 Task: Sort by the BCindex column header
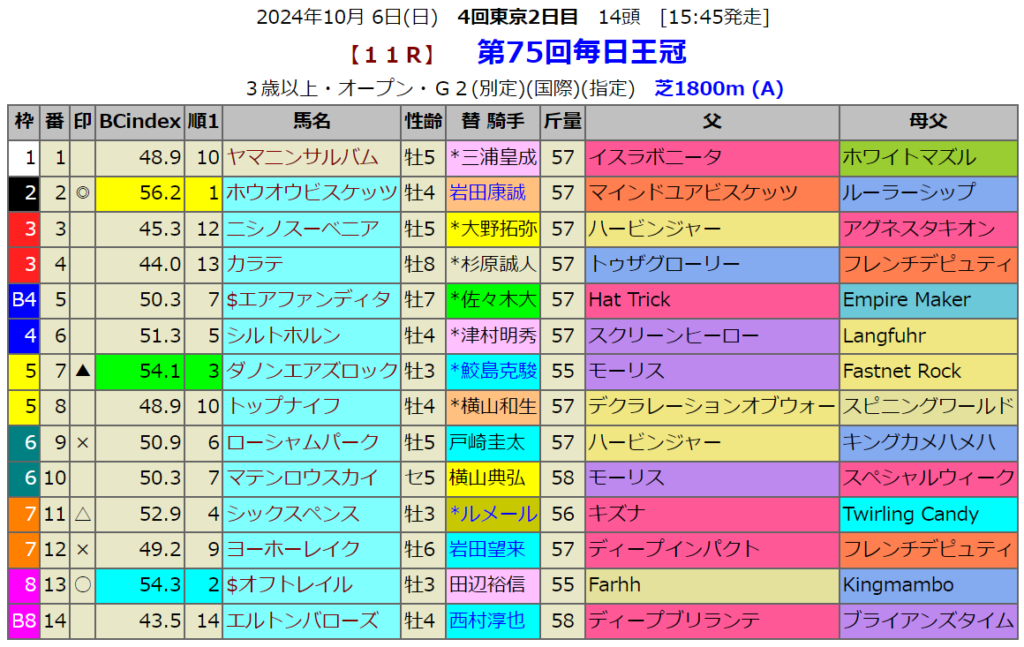pyautogui.click(x=140, y=122)
